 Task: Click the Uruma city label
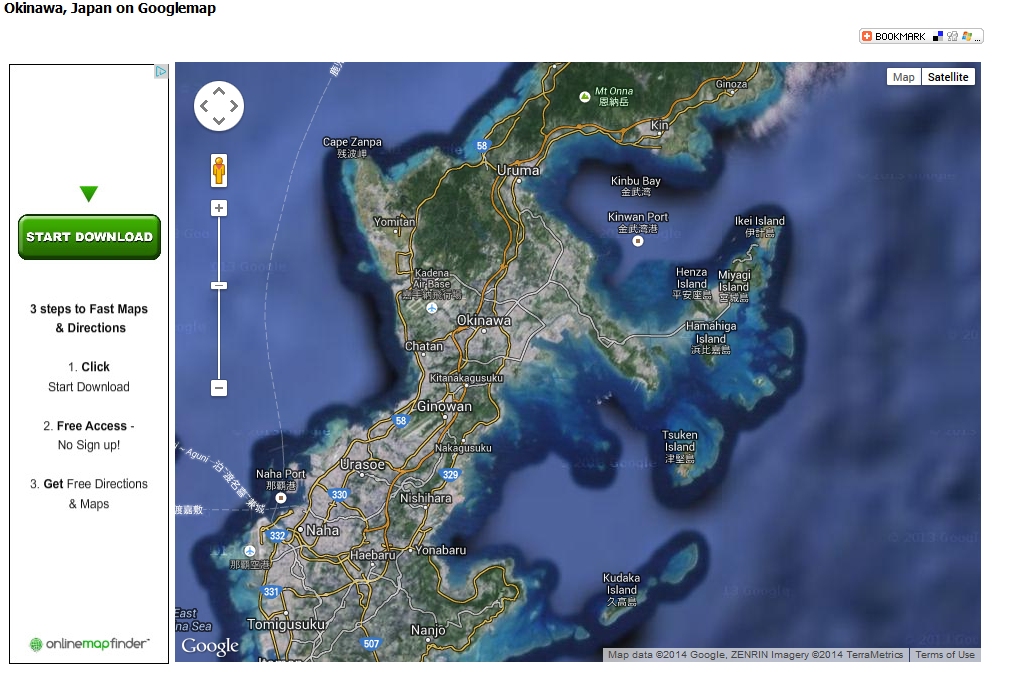[518, 170]
